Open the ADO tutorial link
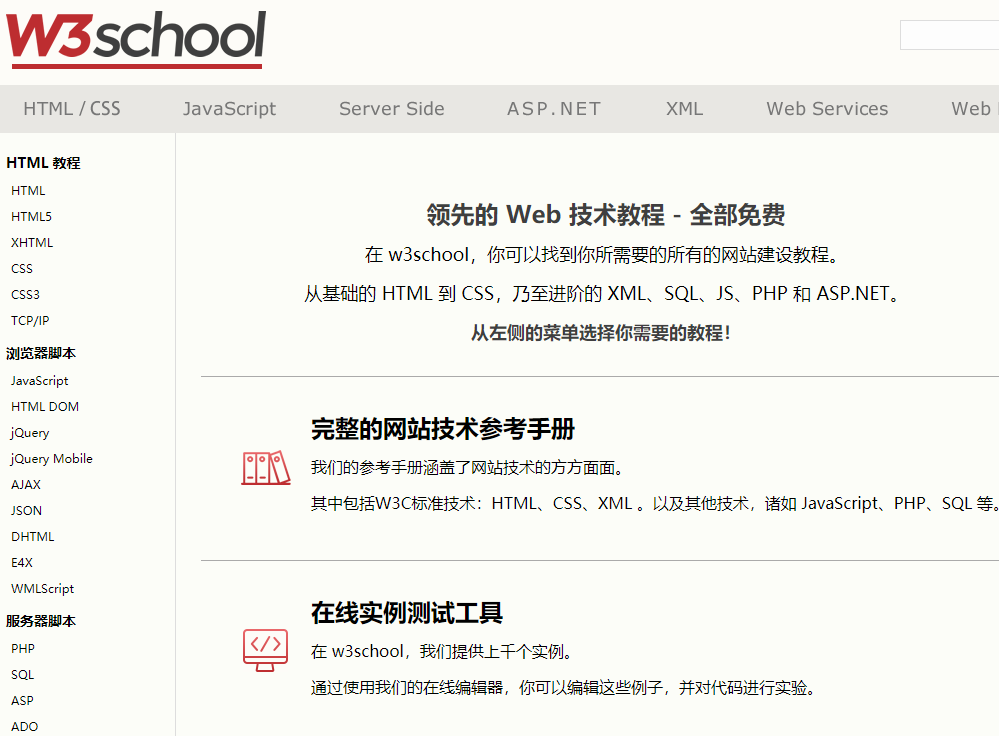 [24, 726]
